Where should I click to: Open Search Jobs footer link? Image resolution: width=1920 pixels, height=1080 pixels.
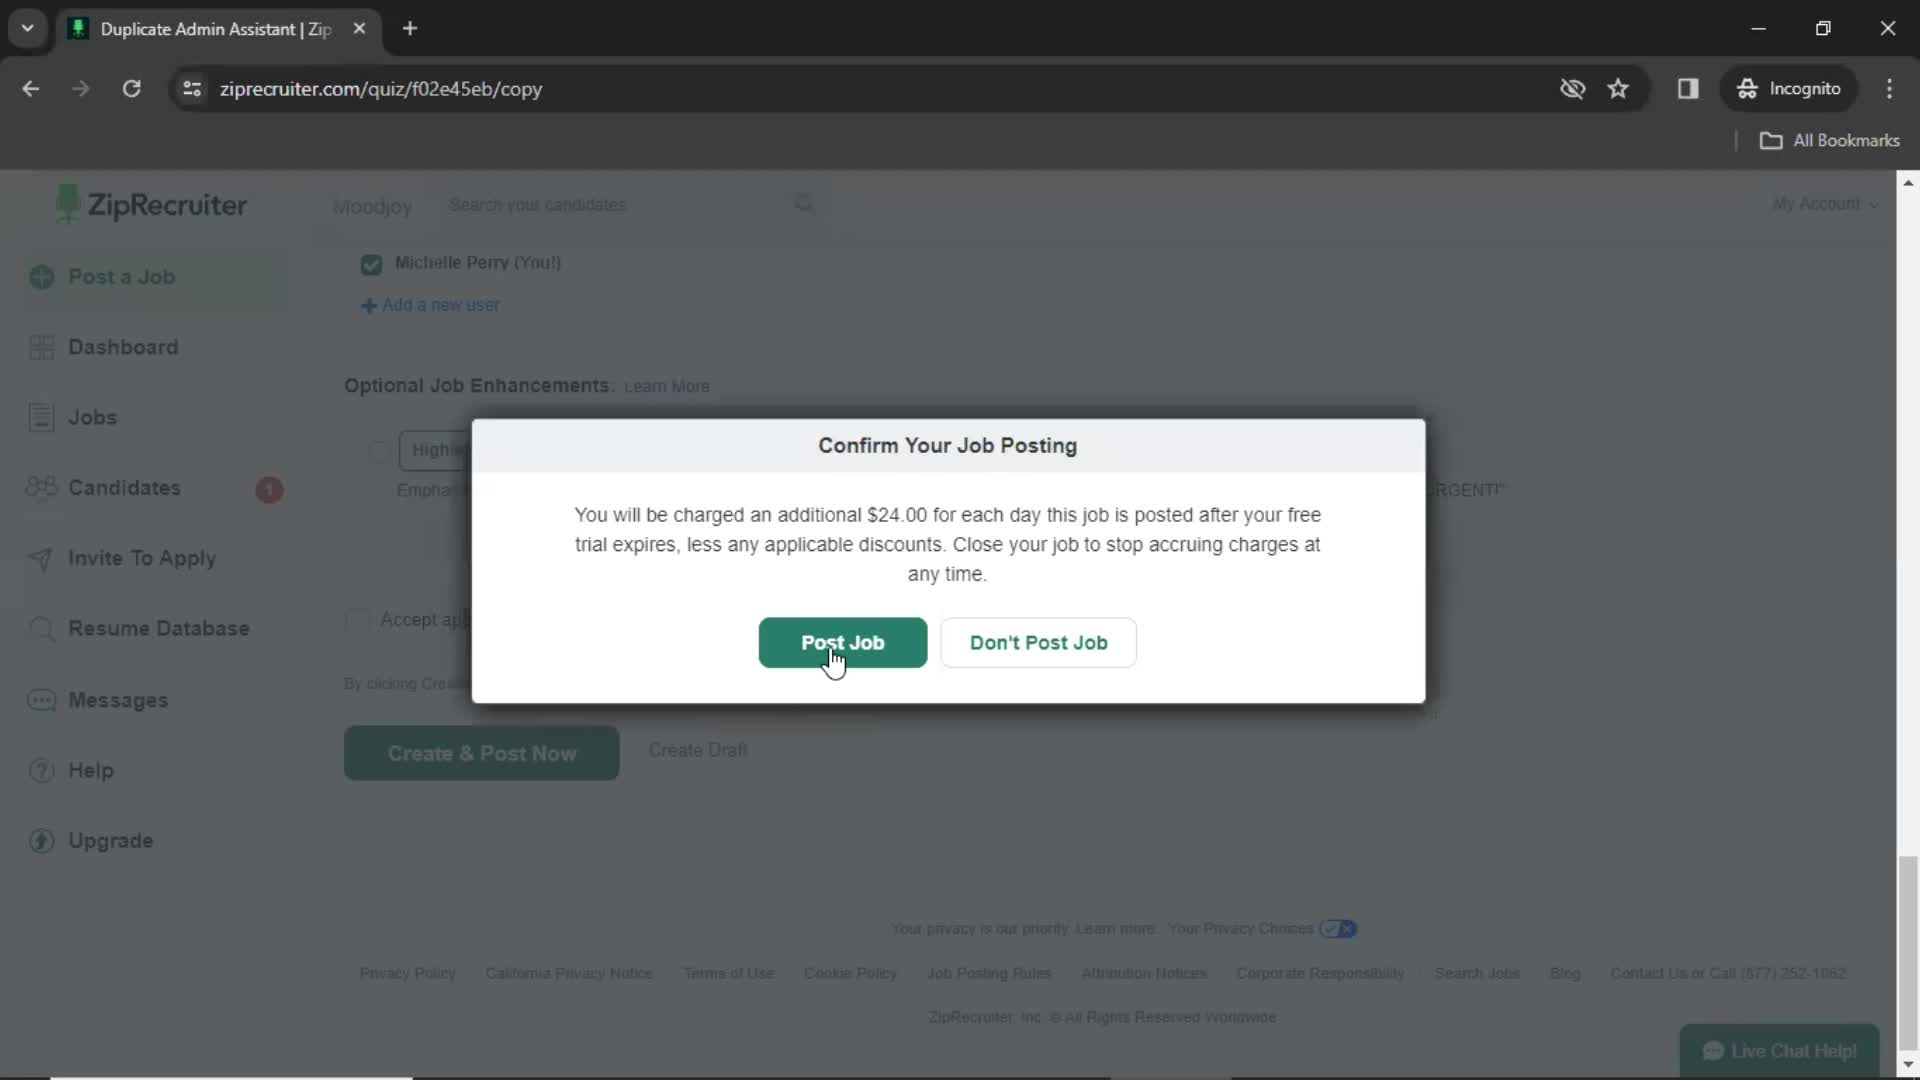click(1477, 973)
